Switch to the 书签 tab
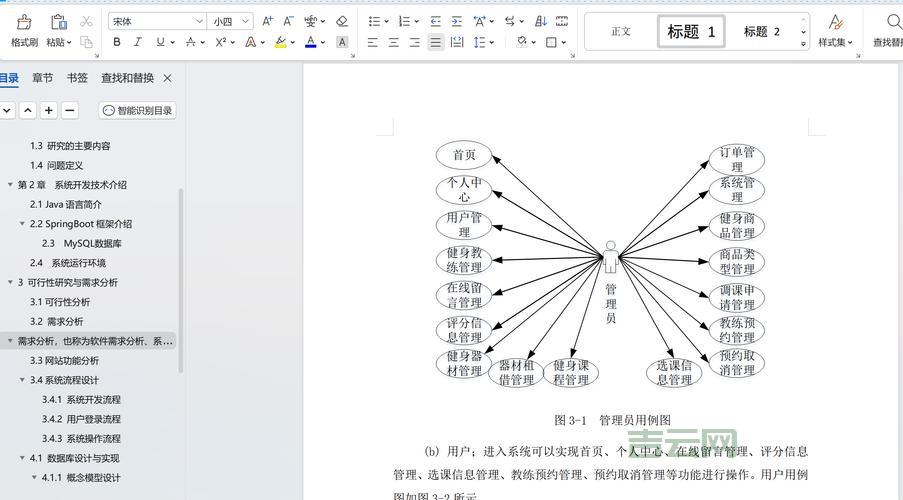The height and width of the screenshot is (500, 903). point(77,78)
